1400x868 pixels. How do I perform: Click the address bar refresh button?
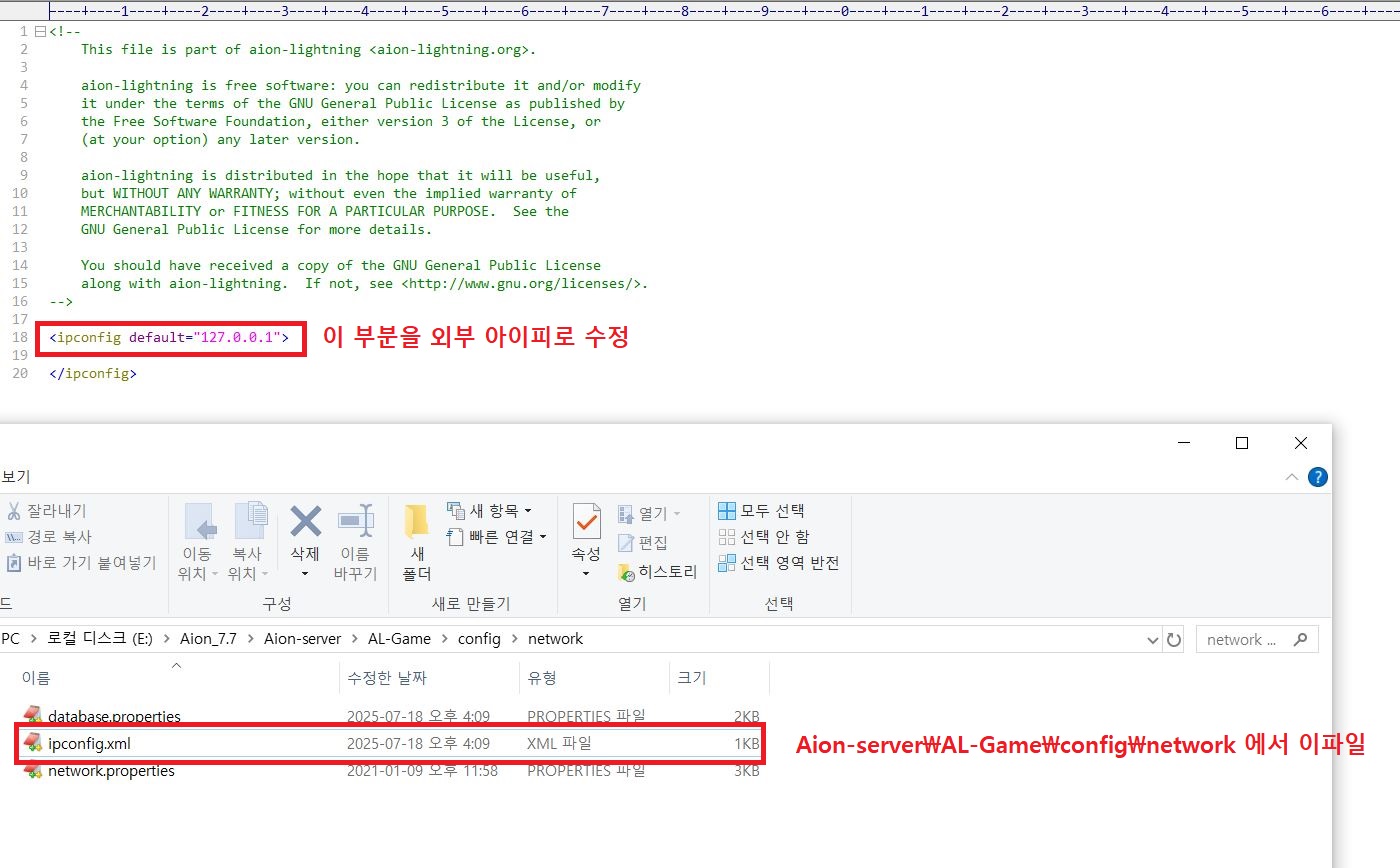click(1174, 639)
